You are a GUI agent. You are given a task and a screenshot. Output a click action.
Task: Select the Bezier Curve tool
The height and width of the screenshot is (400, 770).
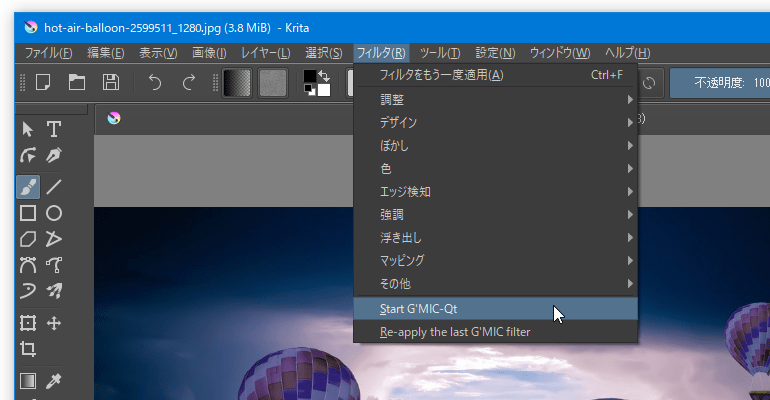point(28,265)
